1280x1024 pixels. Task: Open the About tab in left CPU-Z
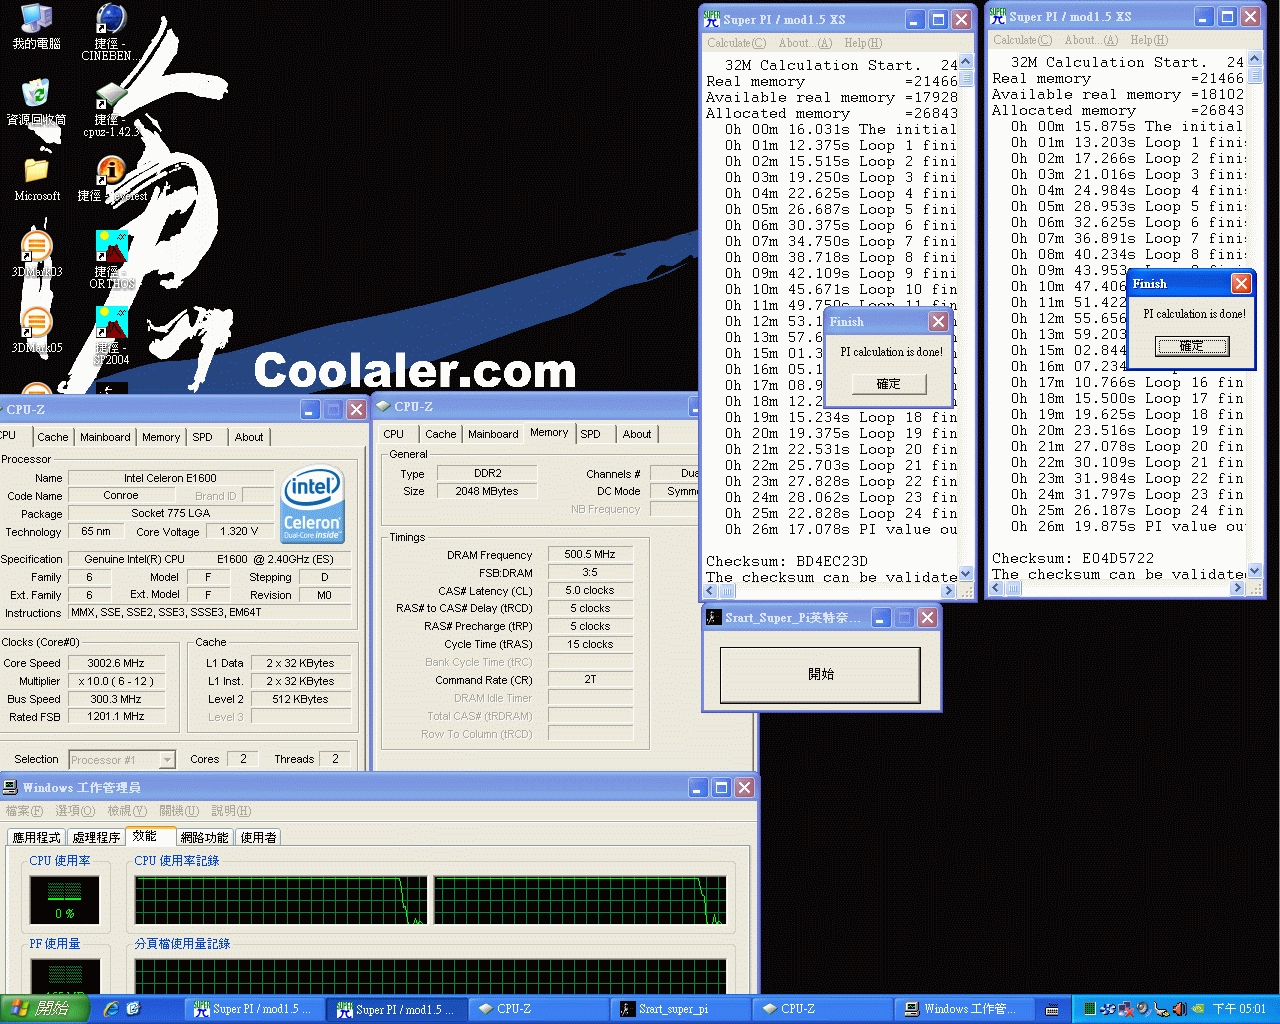249,437
